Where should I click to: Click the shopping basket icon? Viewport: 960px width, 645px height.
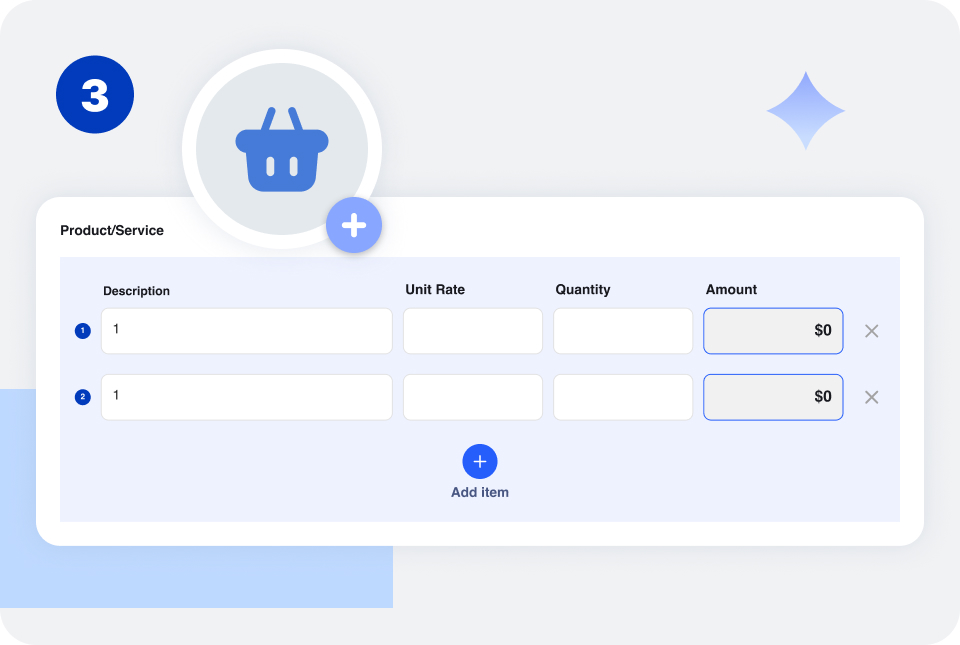(x=282, y=149)
